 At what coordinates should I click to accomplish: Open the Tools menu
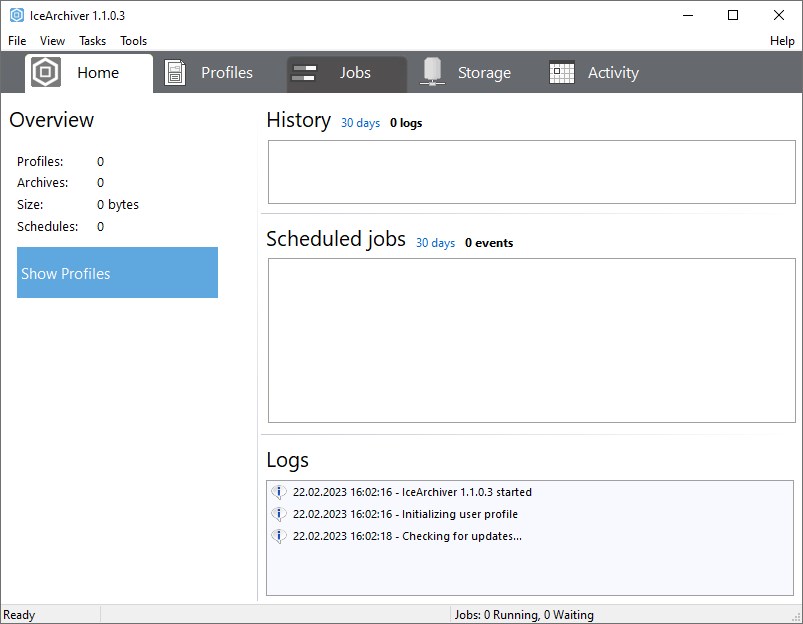(x=133, y=41)
